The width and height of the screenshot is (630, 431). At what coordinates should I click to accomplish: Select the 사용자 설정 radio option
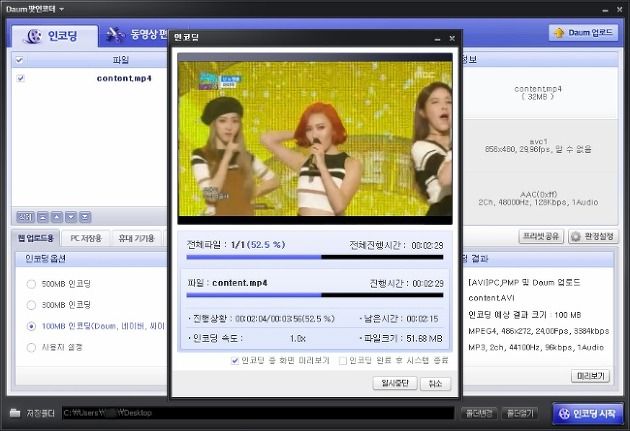click(31, 347)
